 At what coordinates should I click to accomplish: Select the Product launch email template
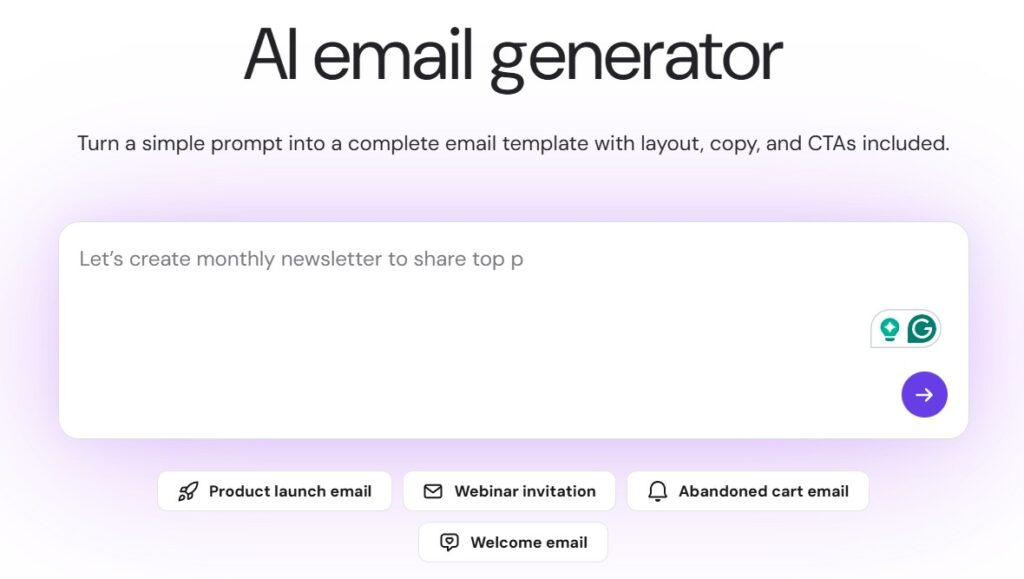[274, 490]
